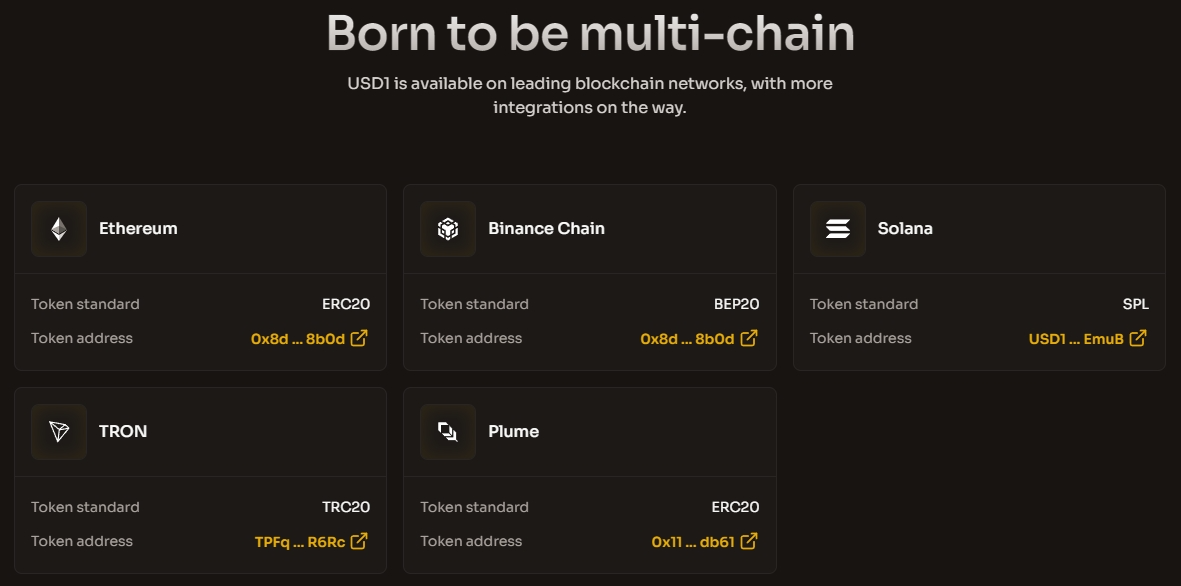Open external link icon beside TRON address
Image resolution: width=1181 pixels, height=586 pixels.
pyautogui.click(x=360, y=541)
